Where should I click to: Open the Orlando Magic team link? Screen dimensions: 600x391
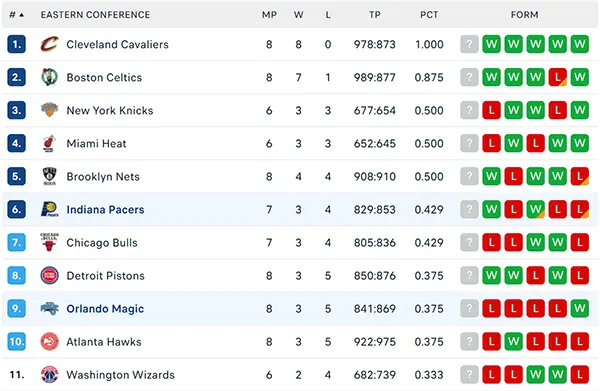pos(105,309)
